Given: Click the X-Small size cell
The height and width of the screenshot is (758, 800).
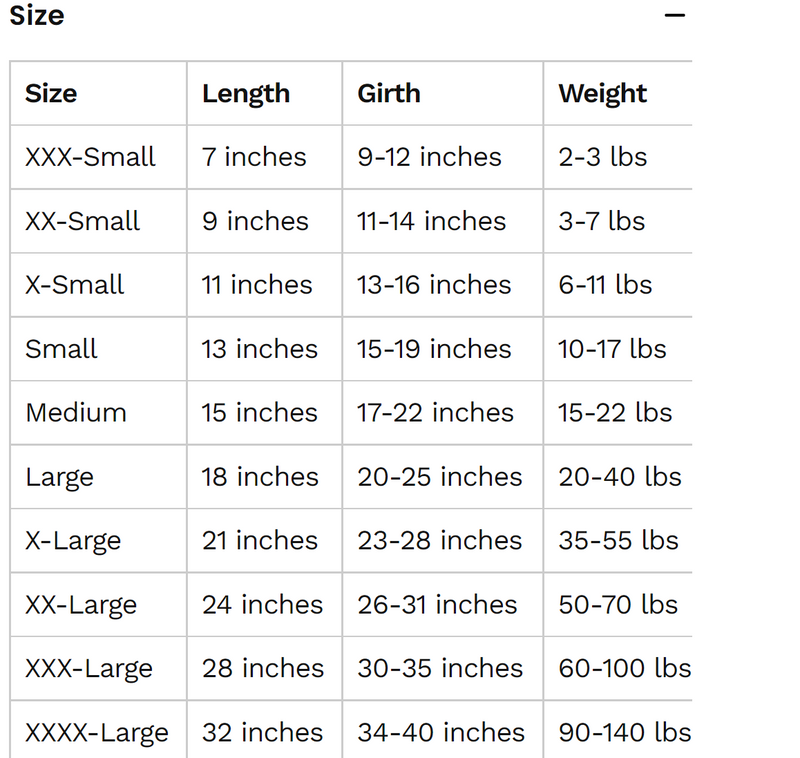Looking at the screenshot, I should click(98, 285).
